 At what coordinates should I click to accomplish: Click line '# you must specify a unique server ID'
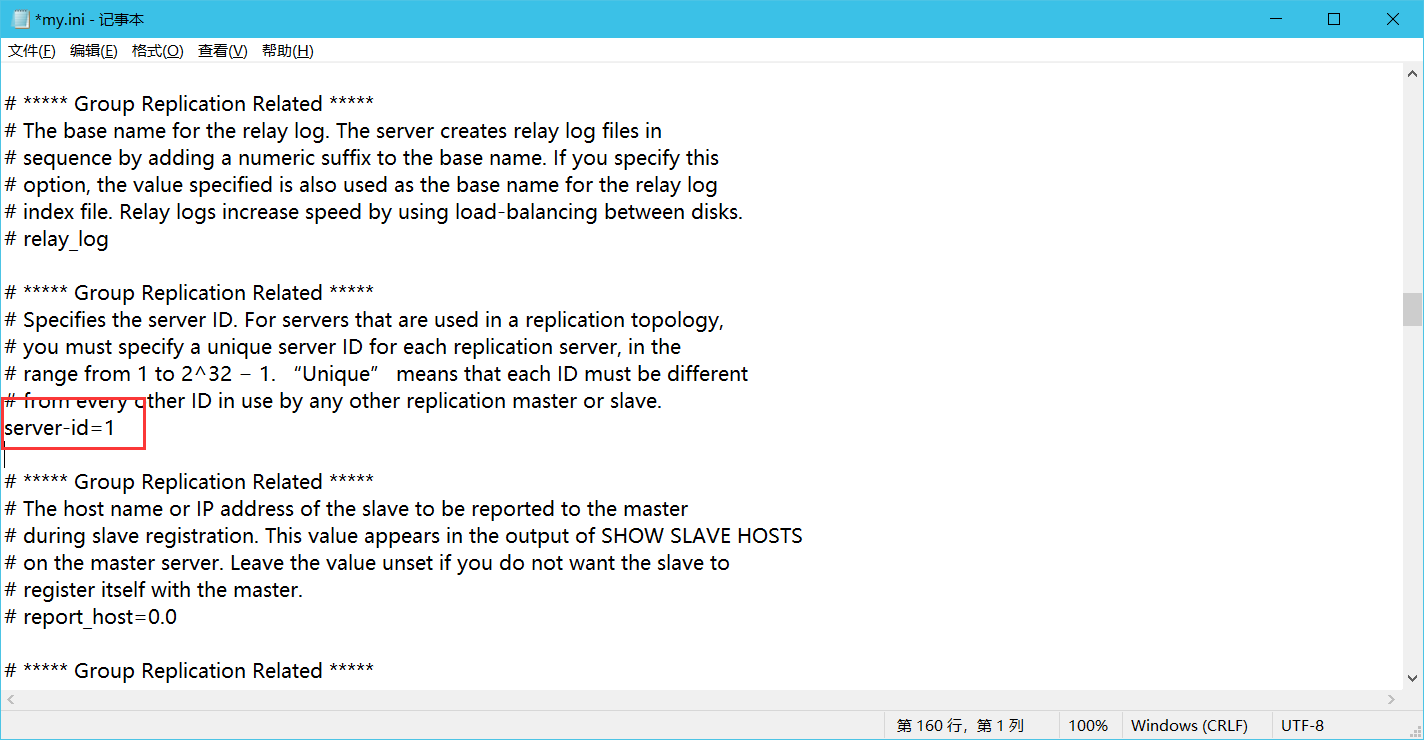(x=343, y=347)
